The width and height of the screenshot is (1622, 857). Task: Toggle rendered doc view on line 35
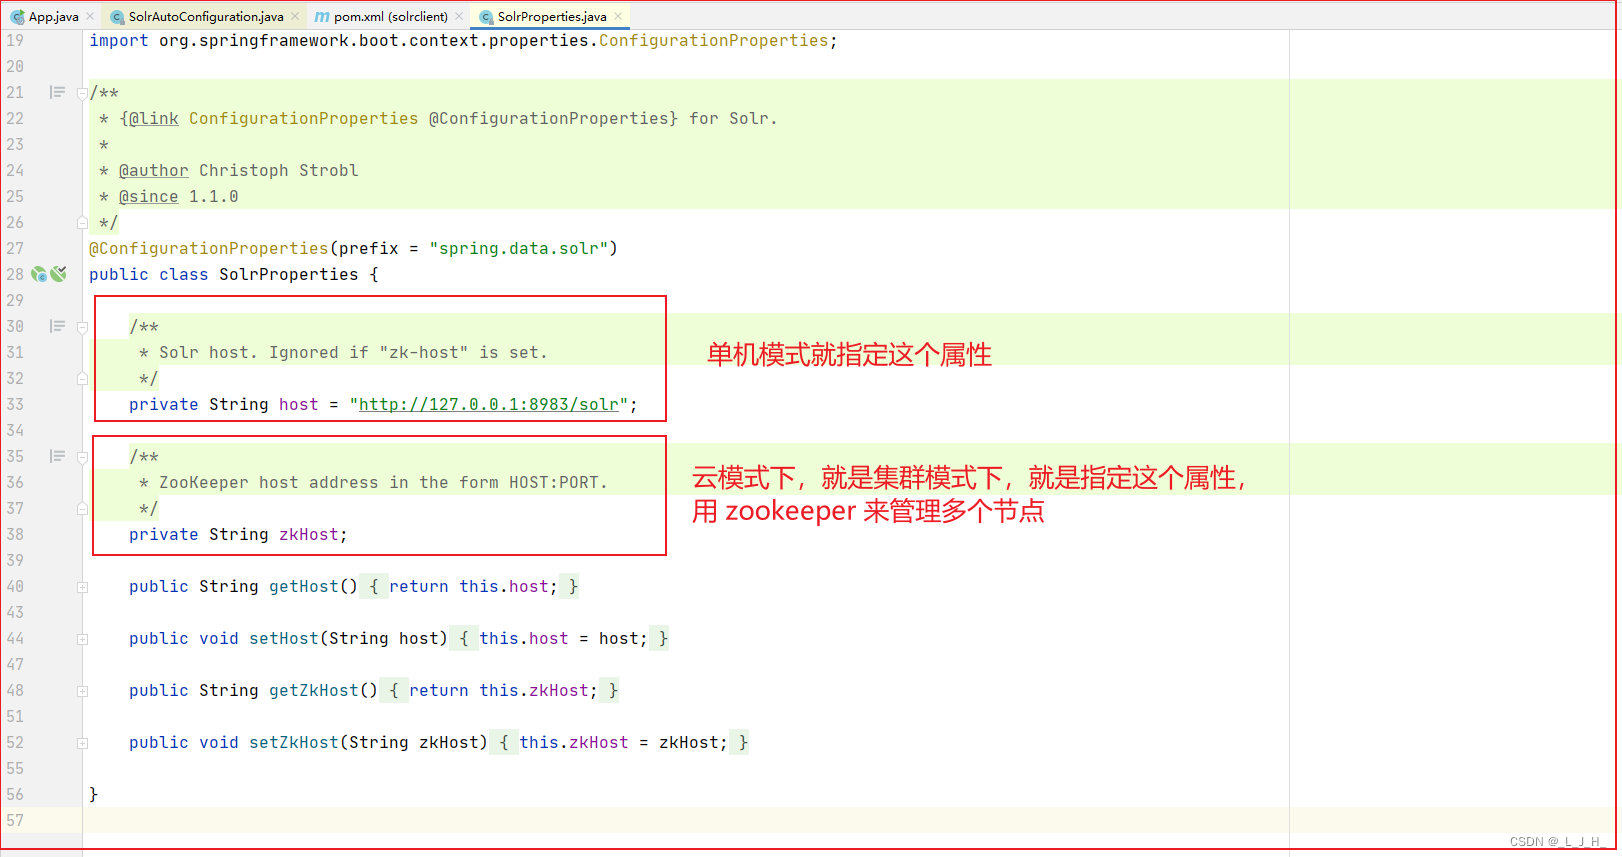[57, 456]
